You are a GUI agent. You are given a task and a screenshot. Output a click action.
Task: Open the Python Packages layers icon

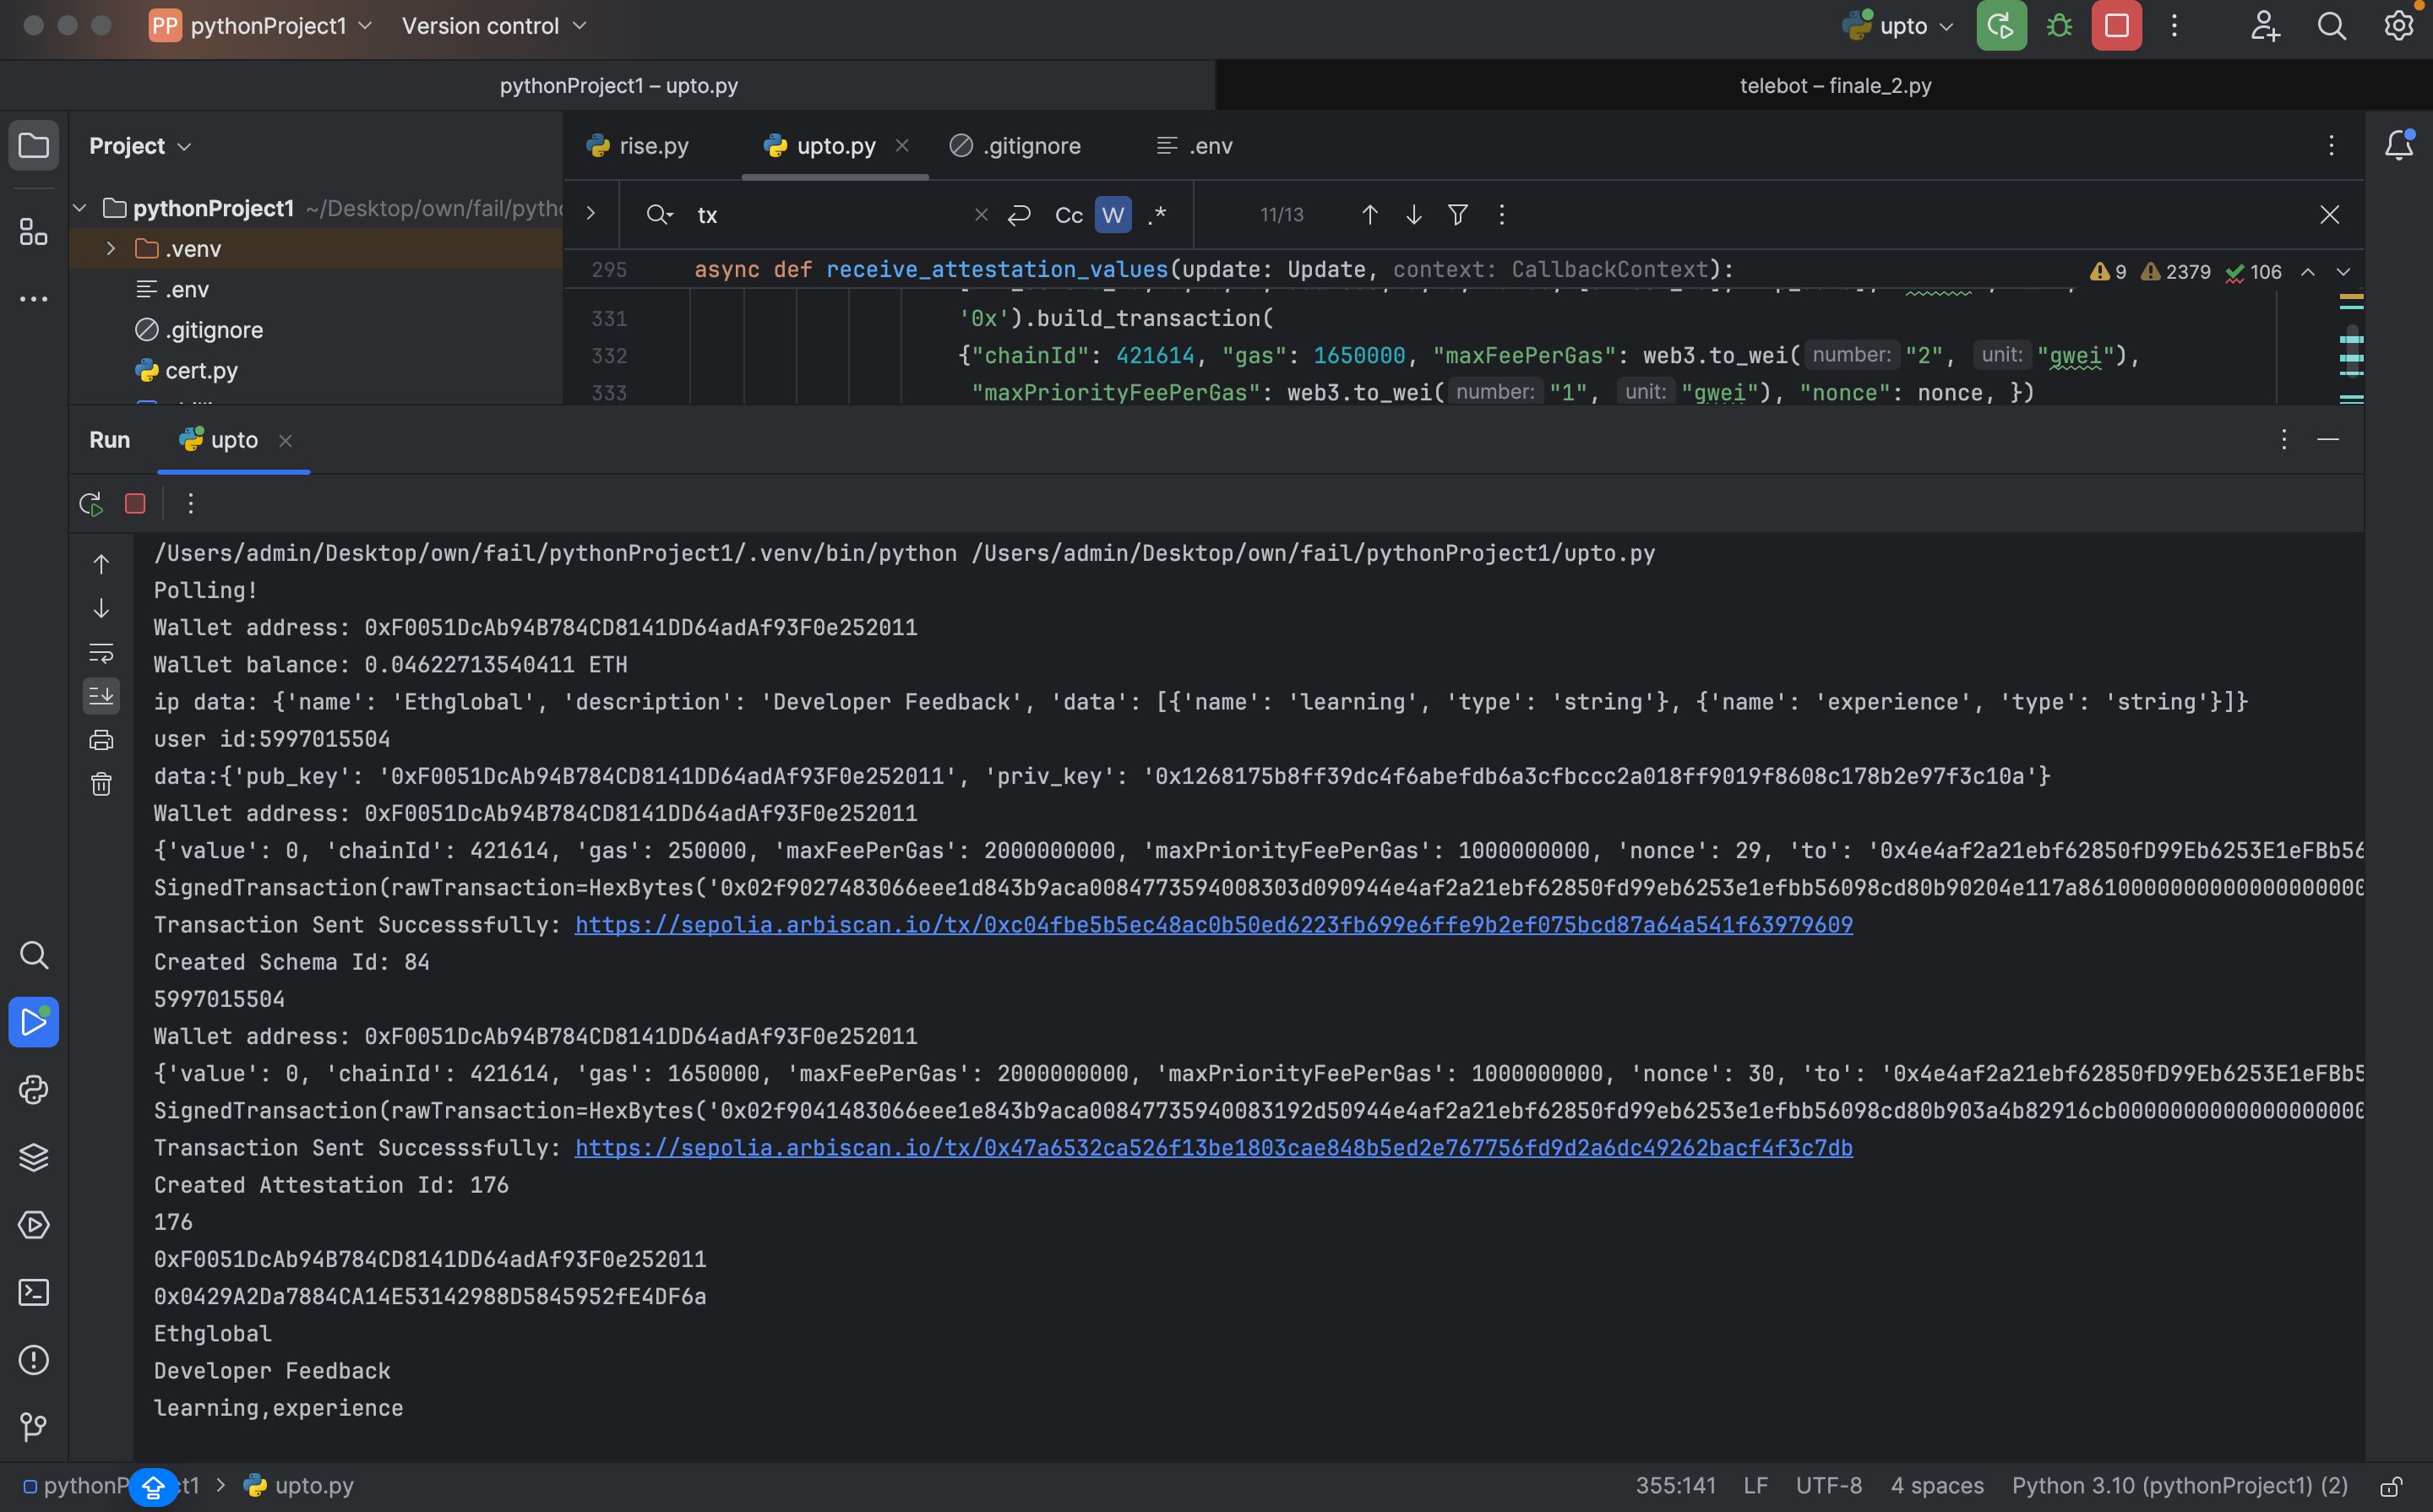34,1157
